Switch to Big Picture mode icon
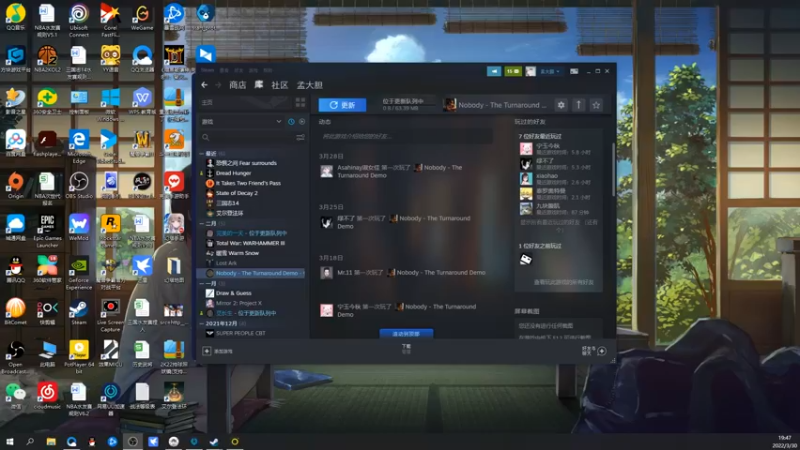800x450 pixels. click(x=574, y=71)
